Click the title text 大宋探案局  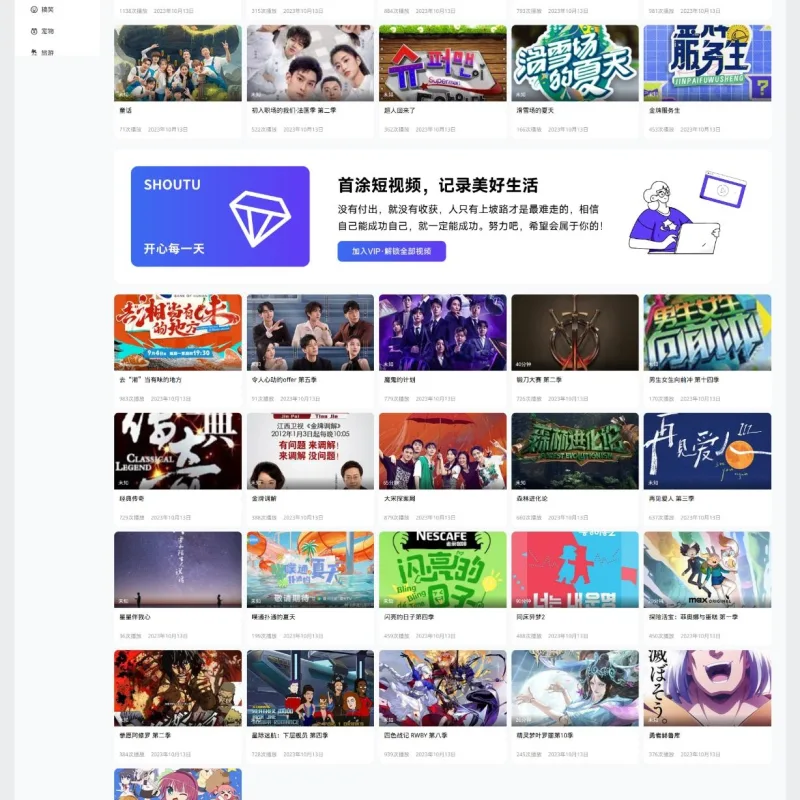point(399,498)
